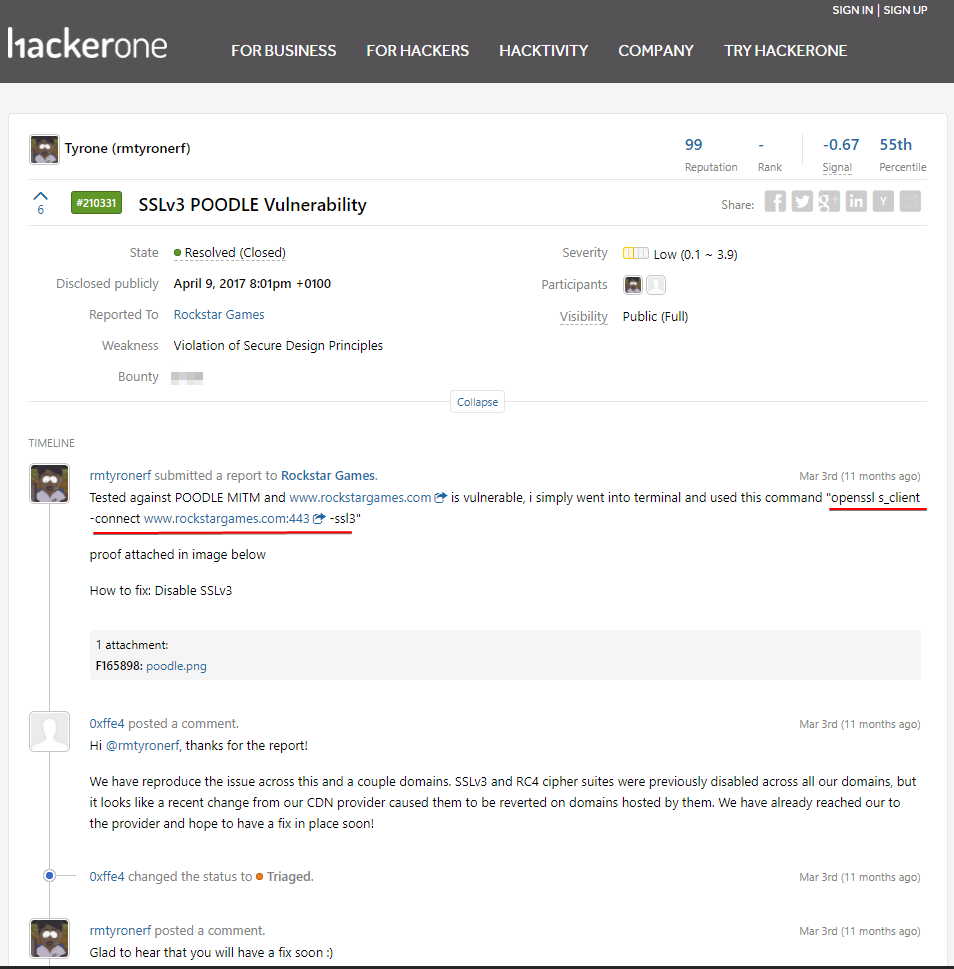Open Rockstar Games in Reported To
Image resolution: width=954 pixels, height=969 pixels.
click(219, 315)
